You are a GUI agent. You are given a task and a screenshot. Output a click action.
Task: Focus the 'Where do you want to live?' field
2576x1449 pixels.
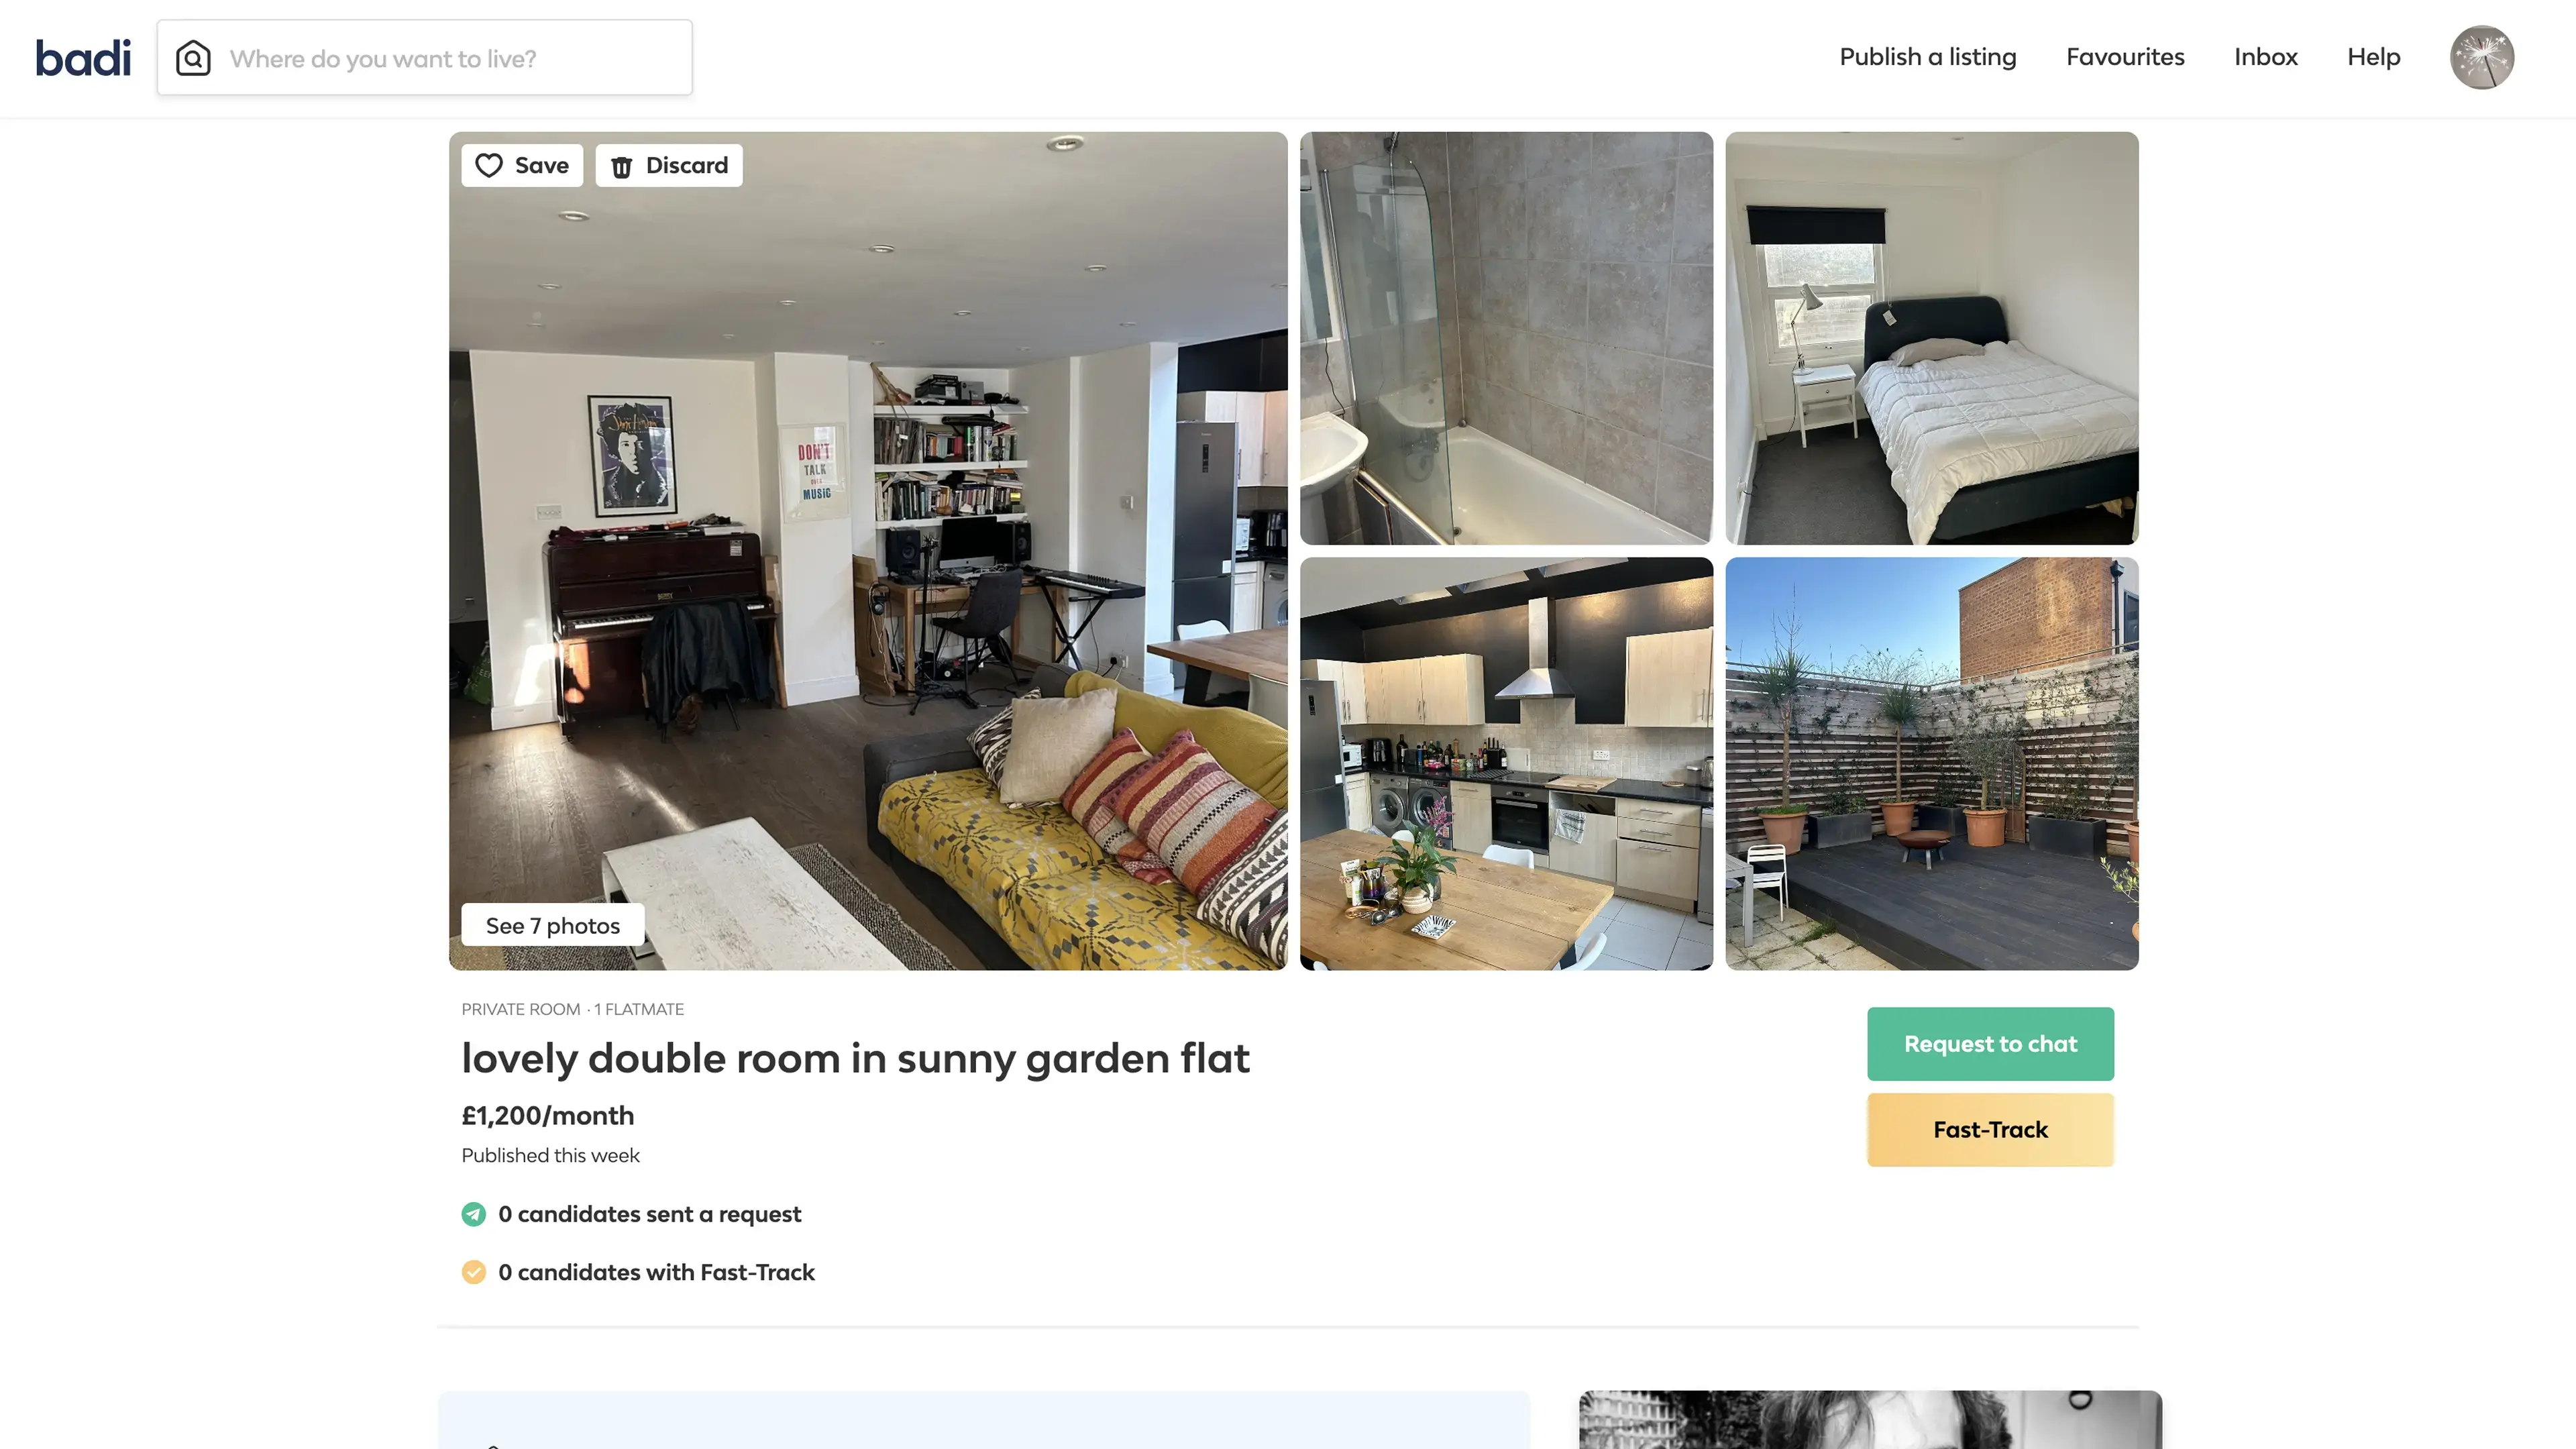pyautogui.click(x=425, y=58)
